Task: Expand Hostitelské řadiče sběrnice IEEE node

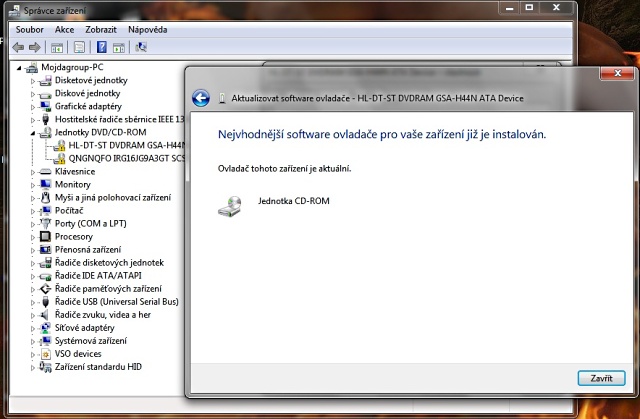Action: 33,120
